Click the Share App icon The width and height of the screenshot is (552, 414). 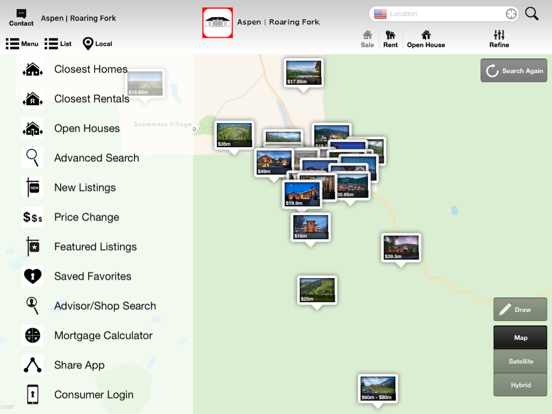pos(33,365)
